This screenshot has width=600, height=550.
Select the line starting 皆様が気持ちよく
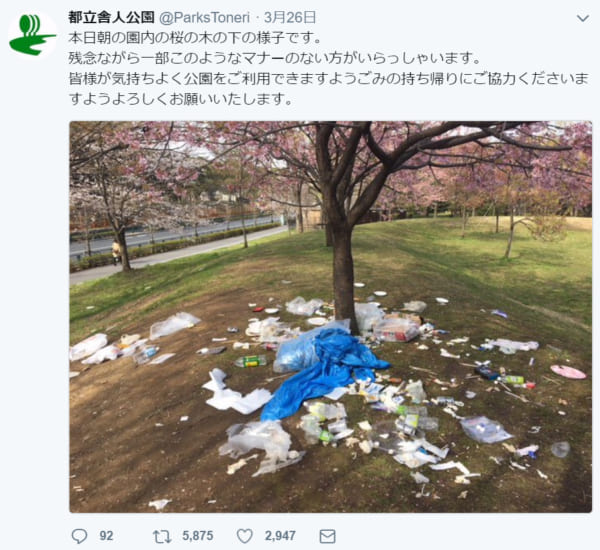(329, 78)
